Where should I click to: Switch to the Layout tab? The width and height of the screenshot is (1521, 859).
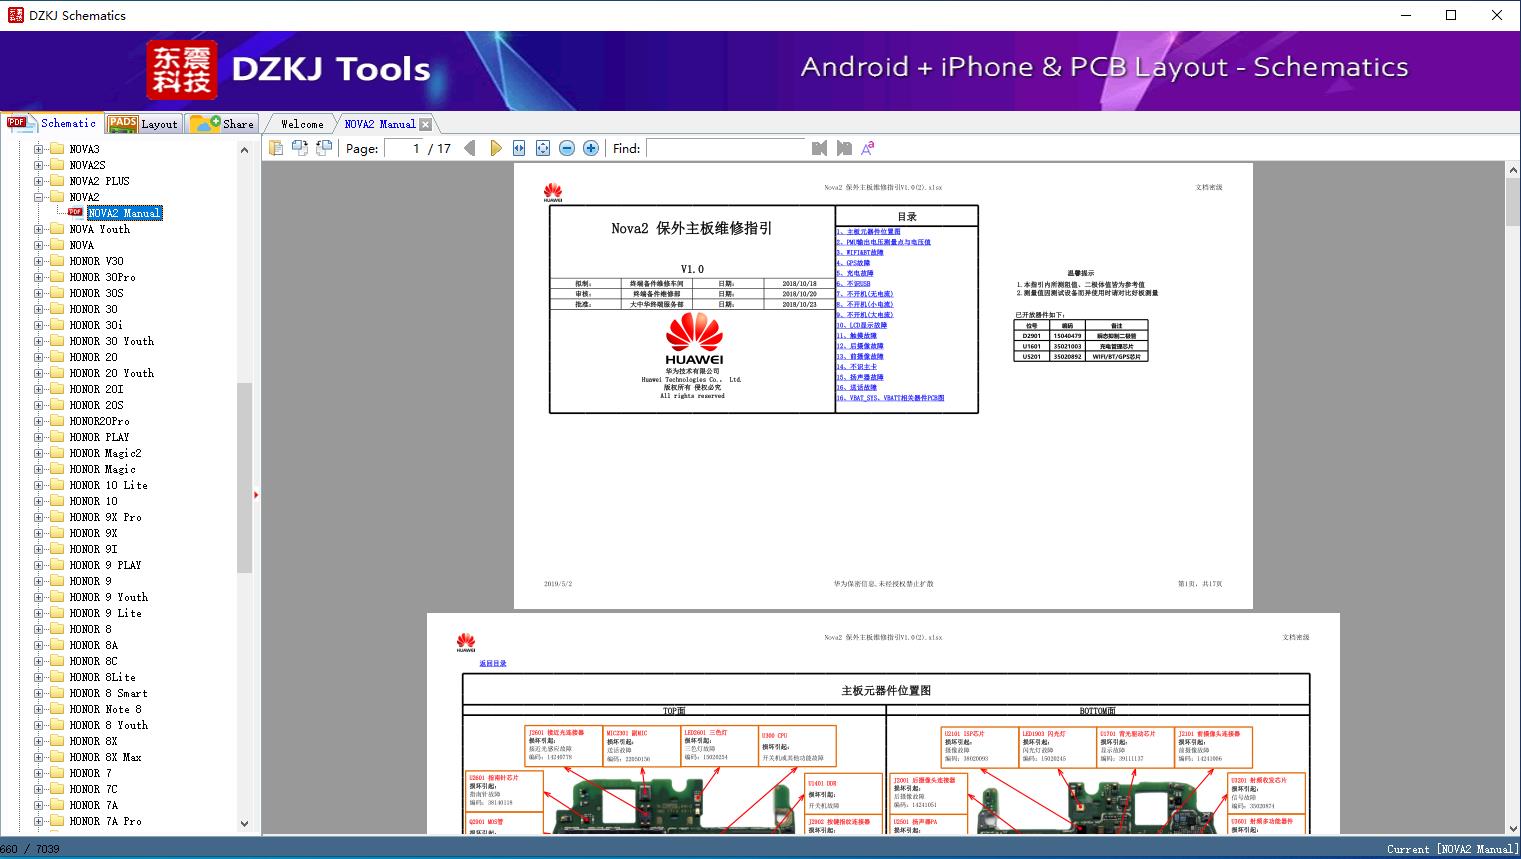coord(143,124)
